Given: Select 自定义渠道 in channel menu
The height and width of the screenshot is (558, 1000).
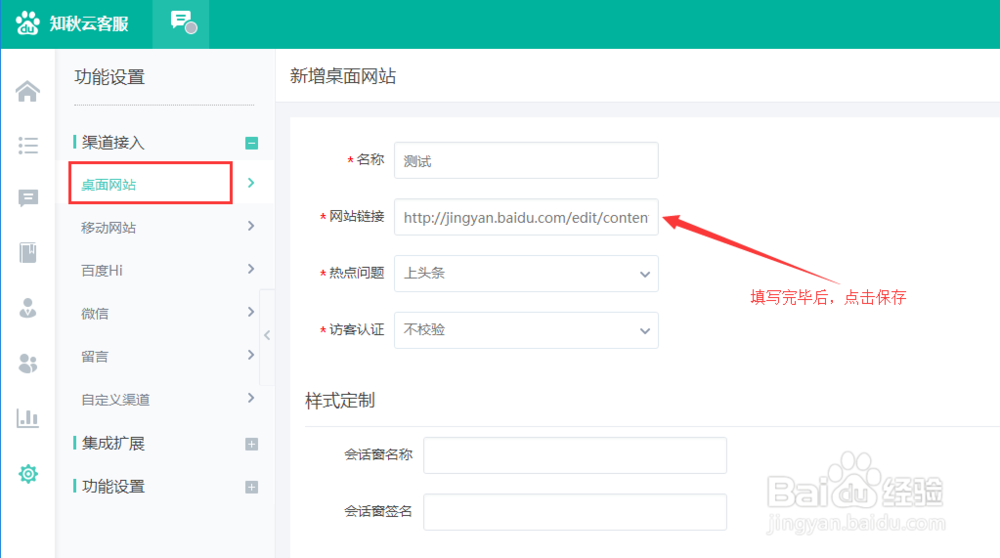Looking at the screenshot, I should [x=115, y=399].
